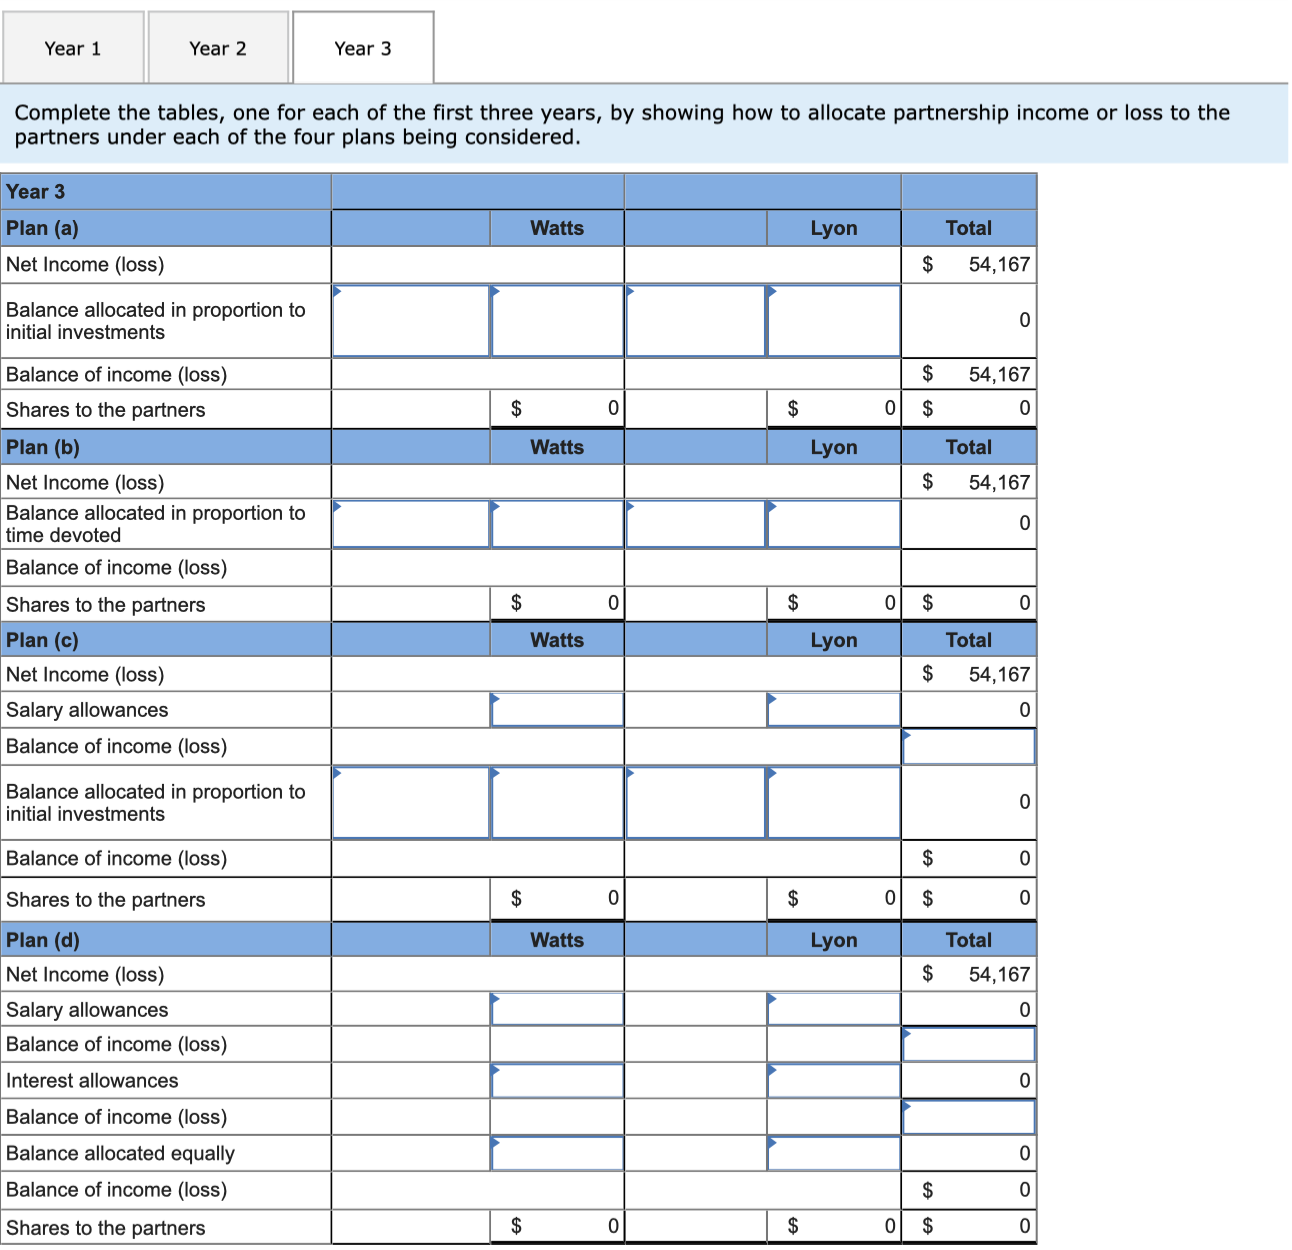
Task: Click Lyon time devoted allocation cell in Plan (b)
Action: tap(833, 523)
